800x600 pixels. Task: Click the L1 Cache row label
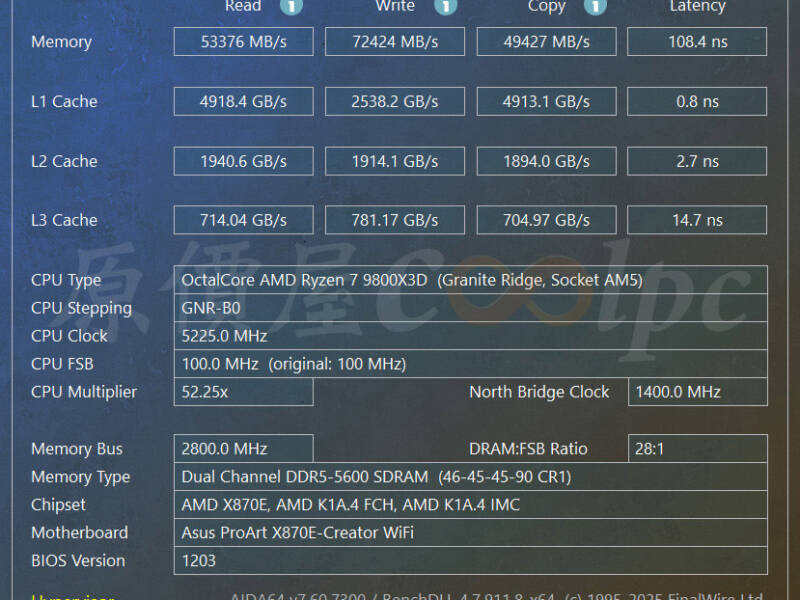tap(64, 102)
